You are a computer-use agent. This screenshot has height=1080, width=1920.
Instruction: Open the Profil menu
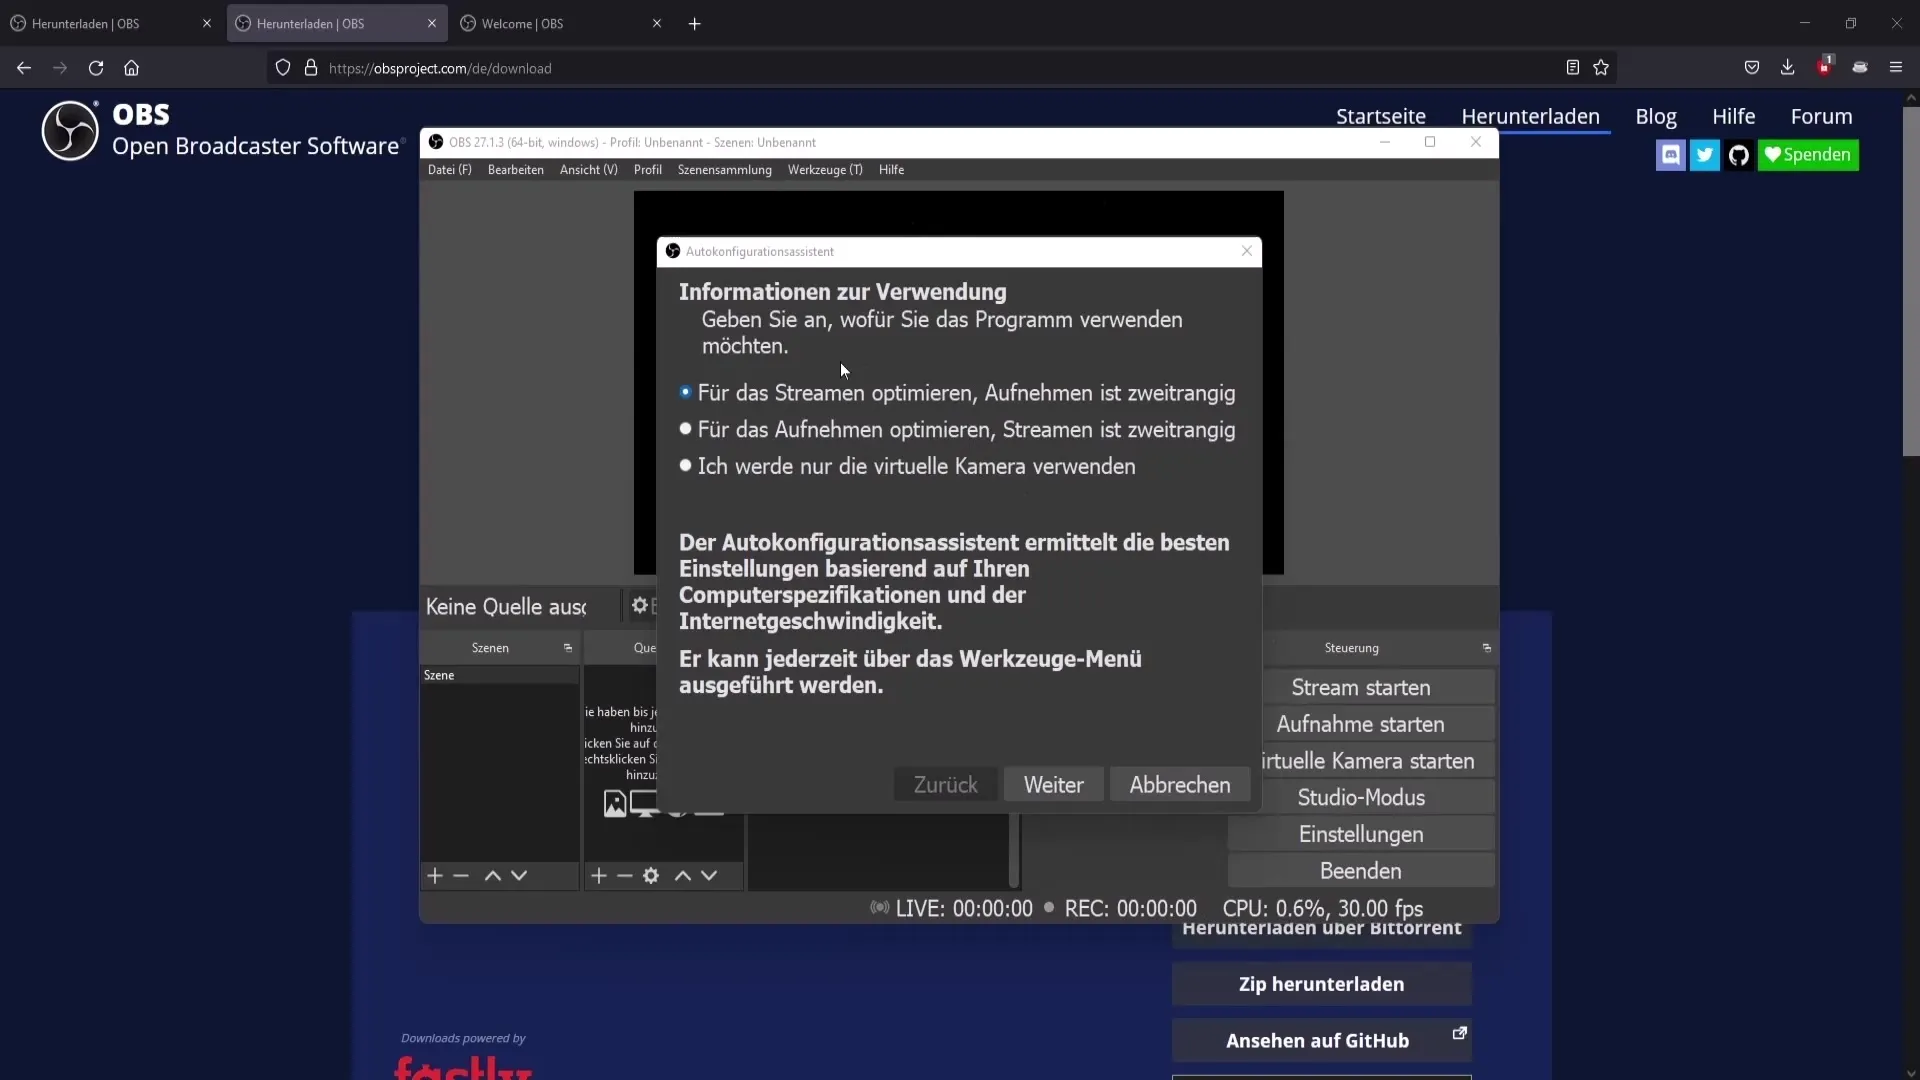647,170
